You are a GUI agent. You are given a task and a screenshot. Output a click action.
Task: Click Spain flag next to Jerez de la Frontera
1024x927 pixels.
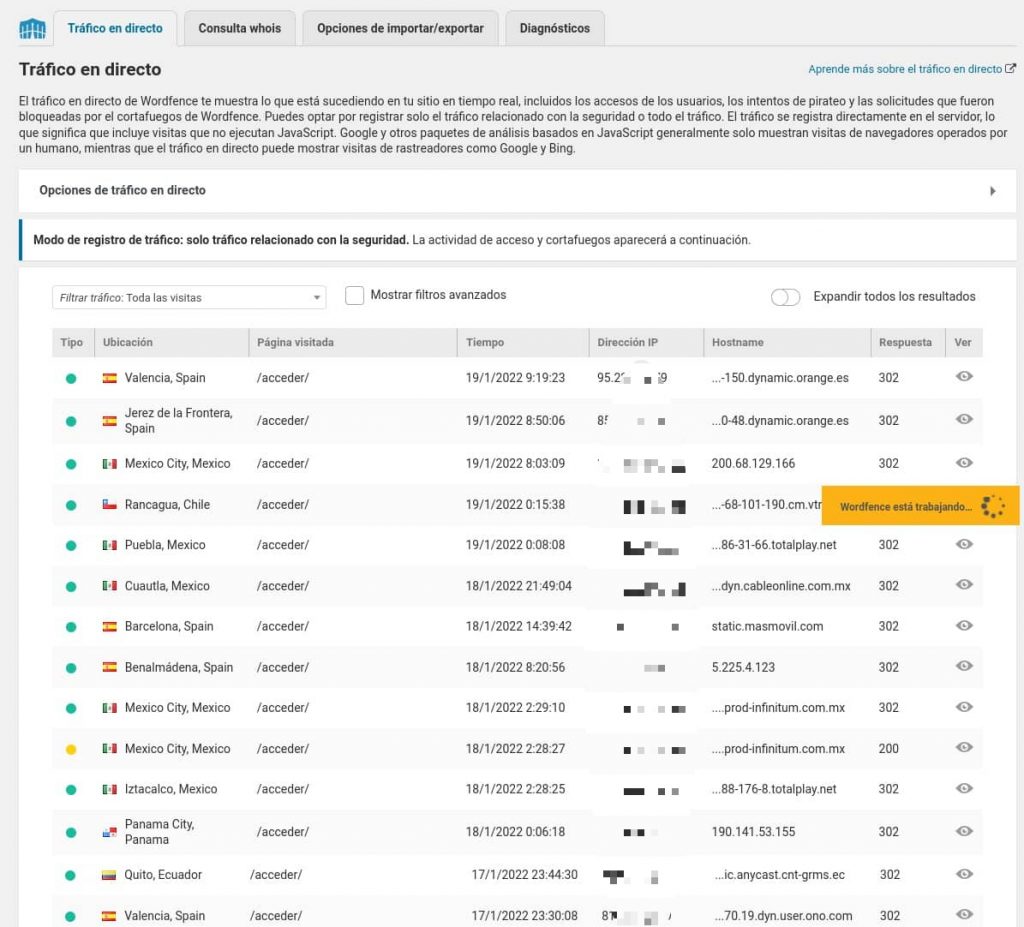tap(110, 421)
